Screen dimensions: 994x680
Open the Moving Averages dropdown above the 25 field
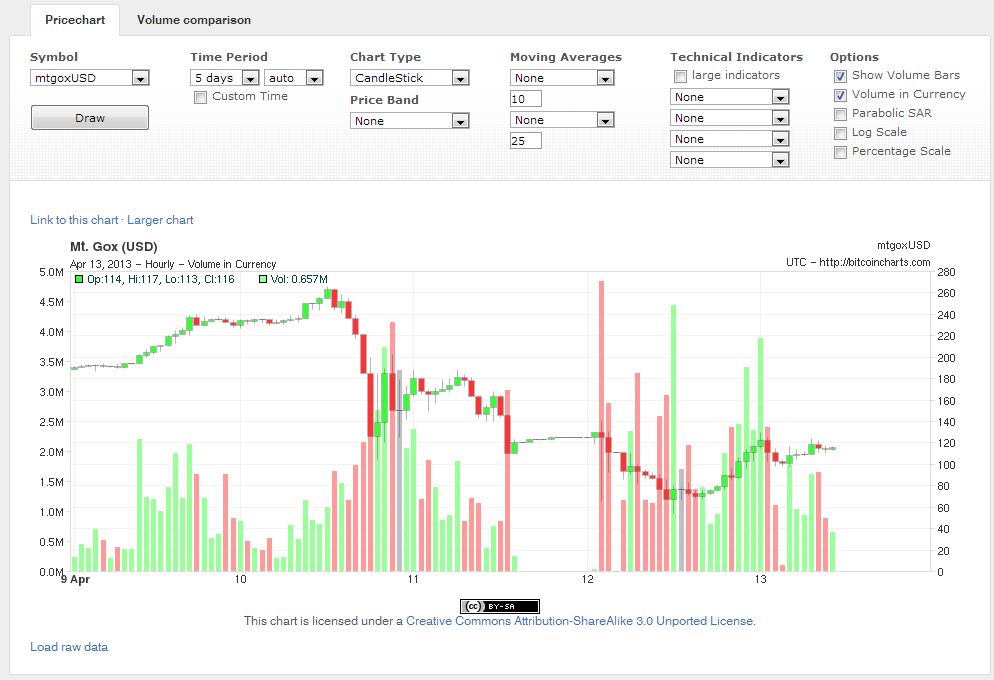click(x=562, y=120)
